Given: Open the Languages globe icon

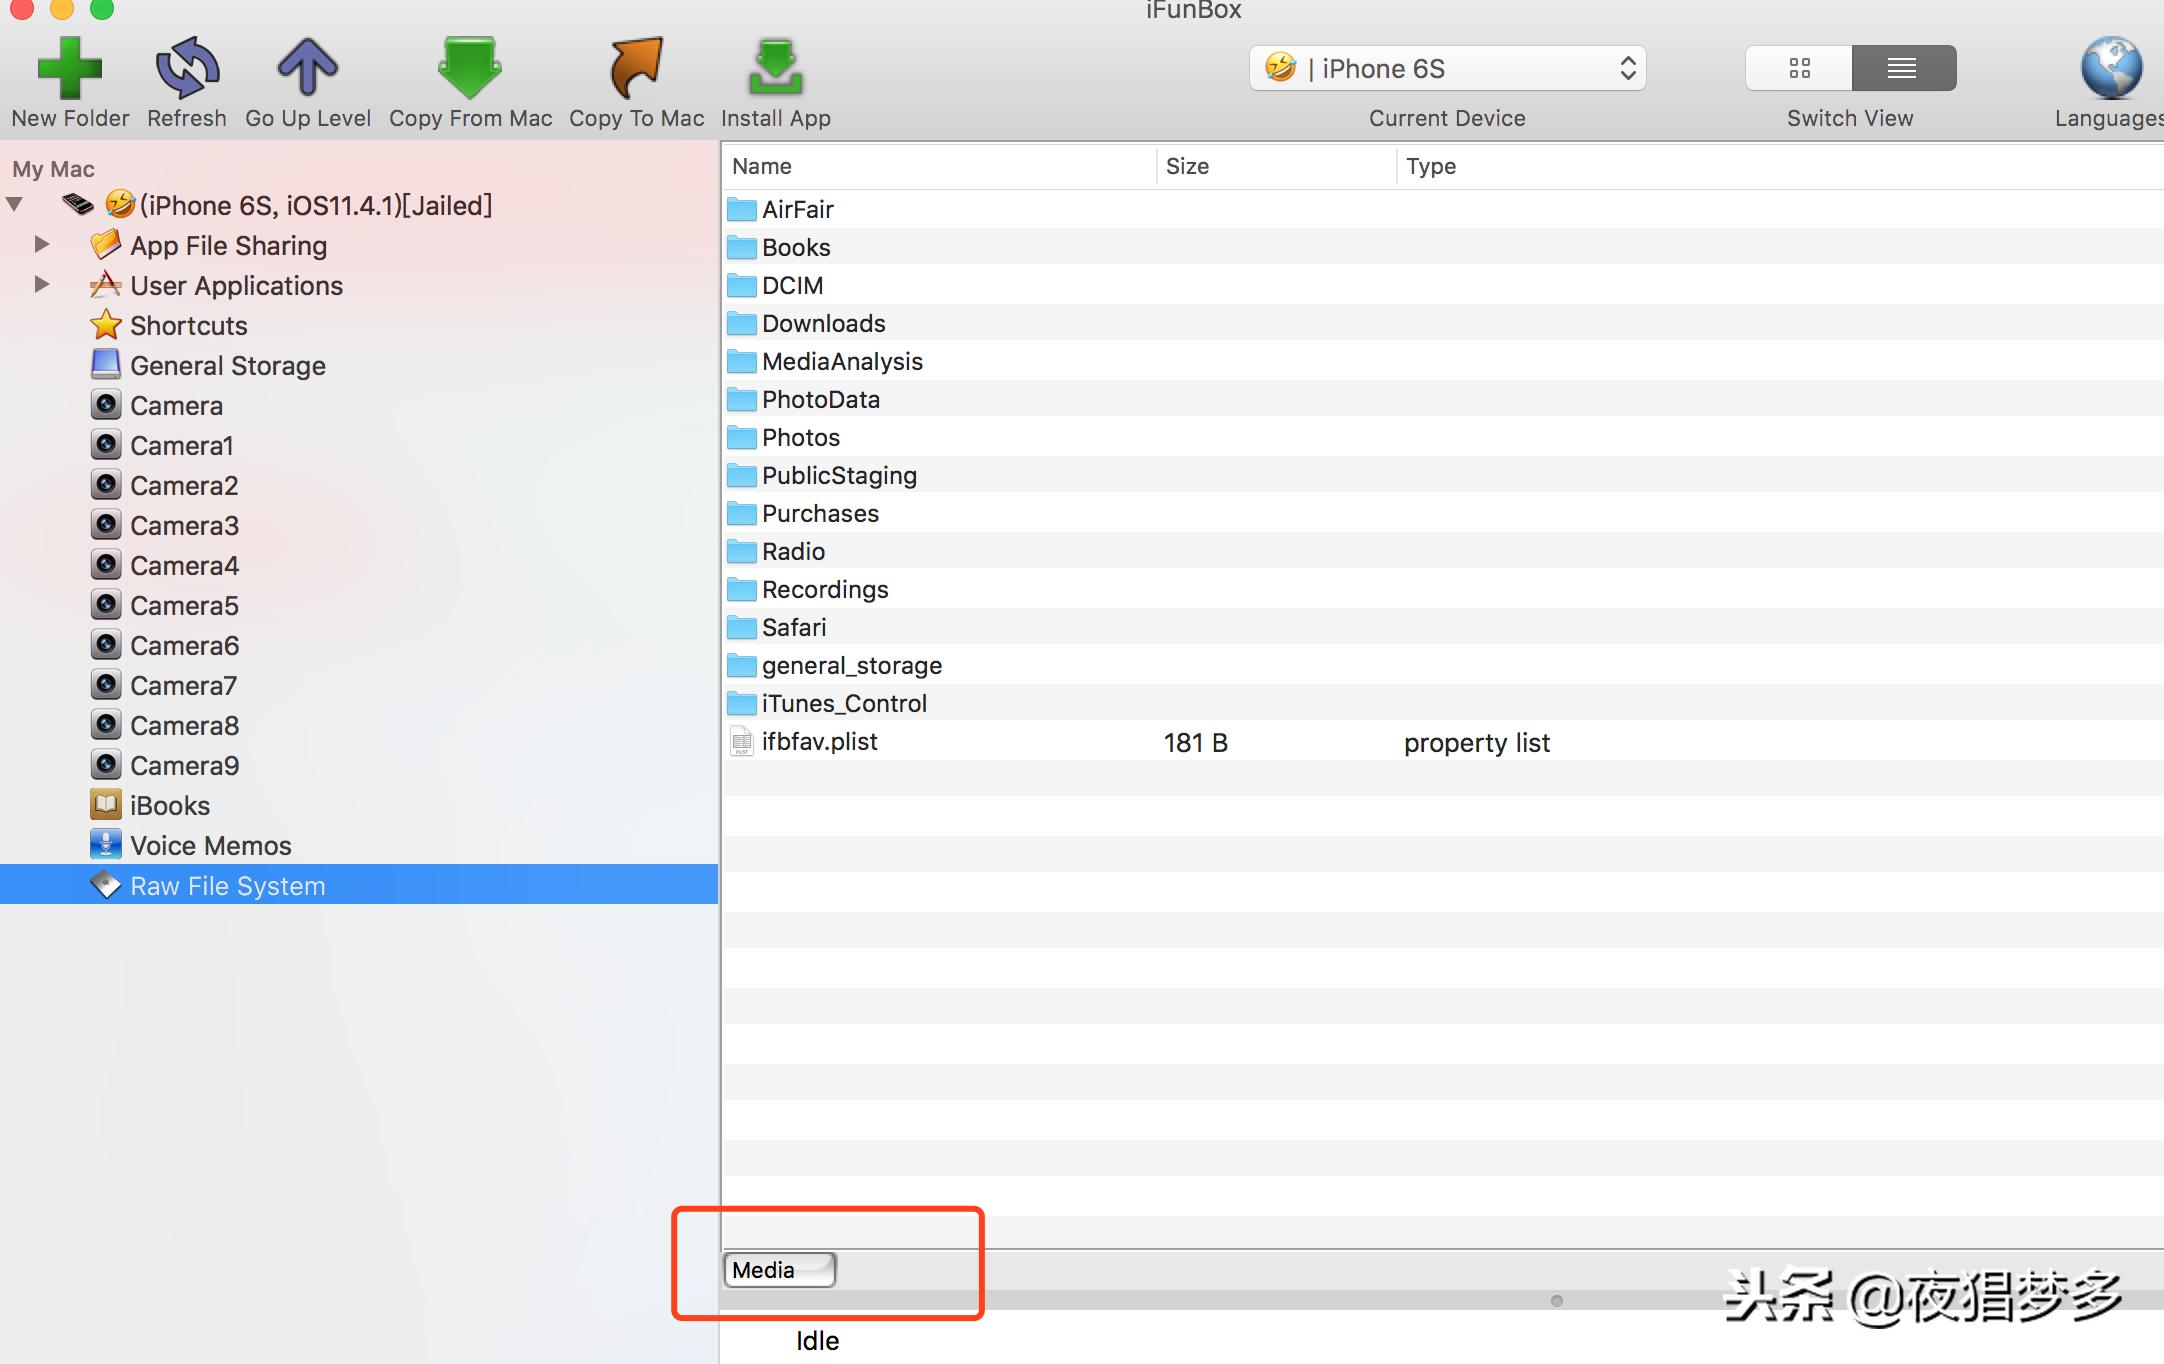Looking at the screenshot, I should (2110, 68).
